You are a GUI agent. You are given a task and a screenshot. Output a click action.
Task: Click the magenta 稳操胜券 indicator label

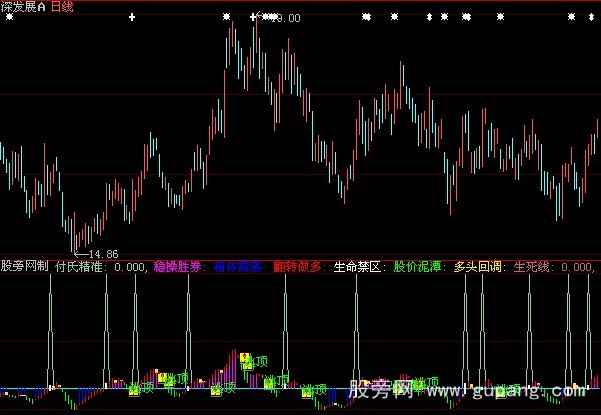click(178, 267)
